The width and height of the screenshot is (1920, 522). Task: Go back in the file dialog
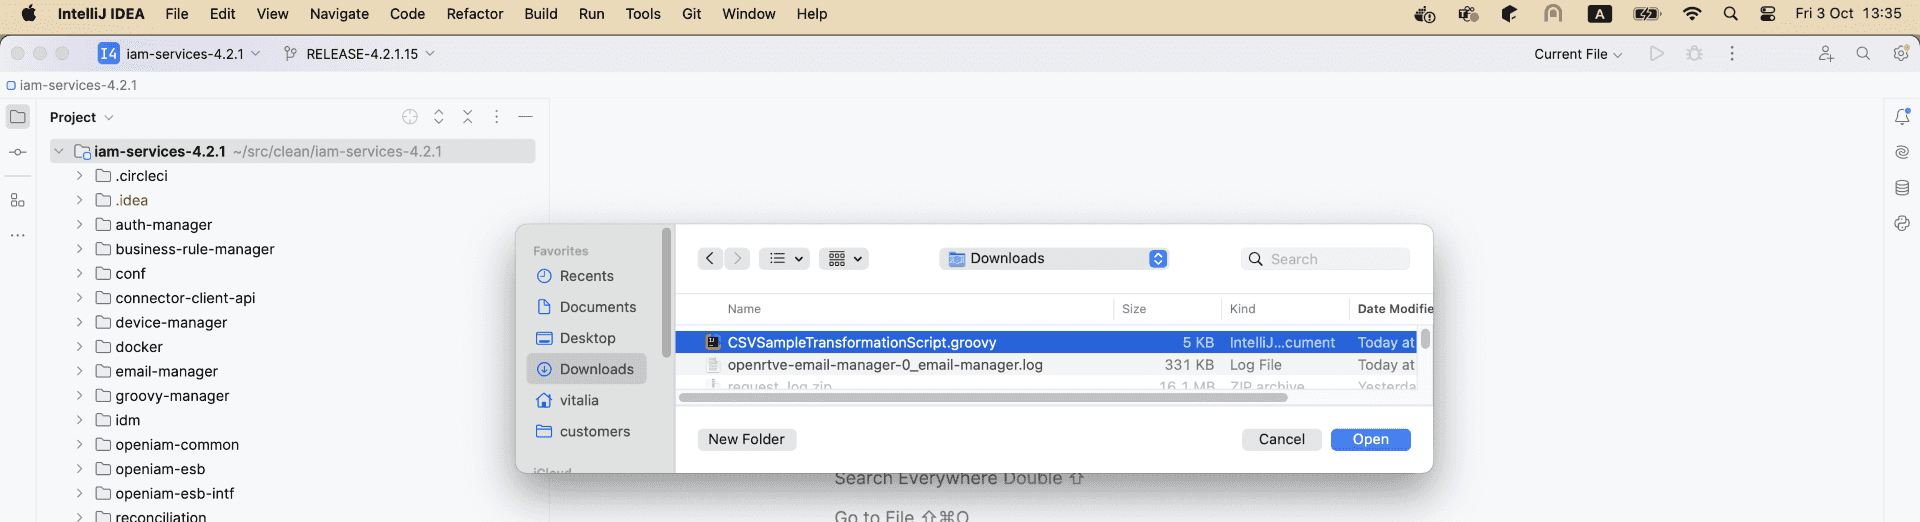(710, 259)
